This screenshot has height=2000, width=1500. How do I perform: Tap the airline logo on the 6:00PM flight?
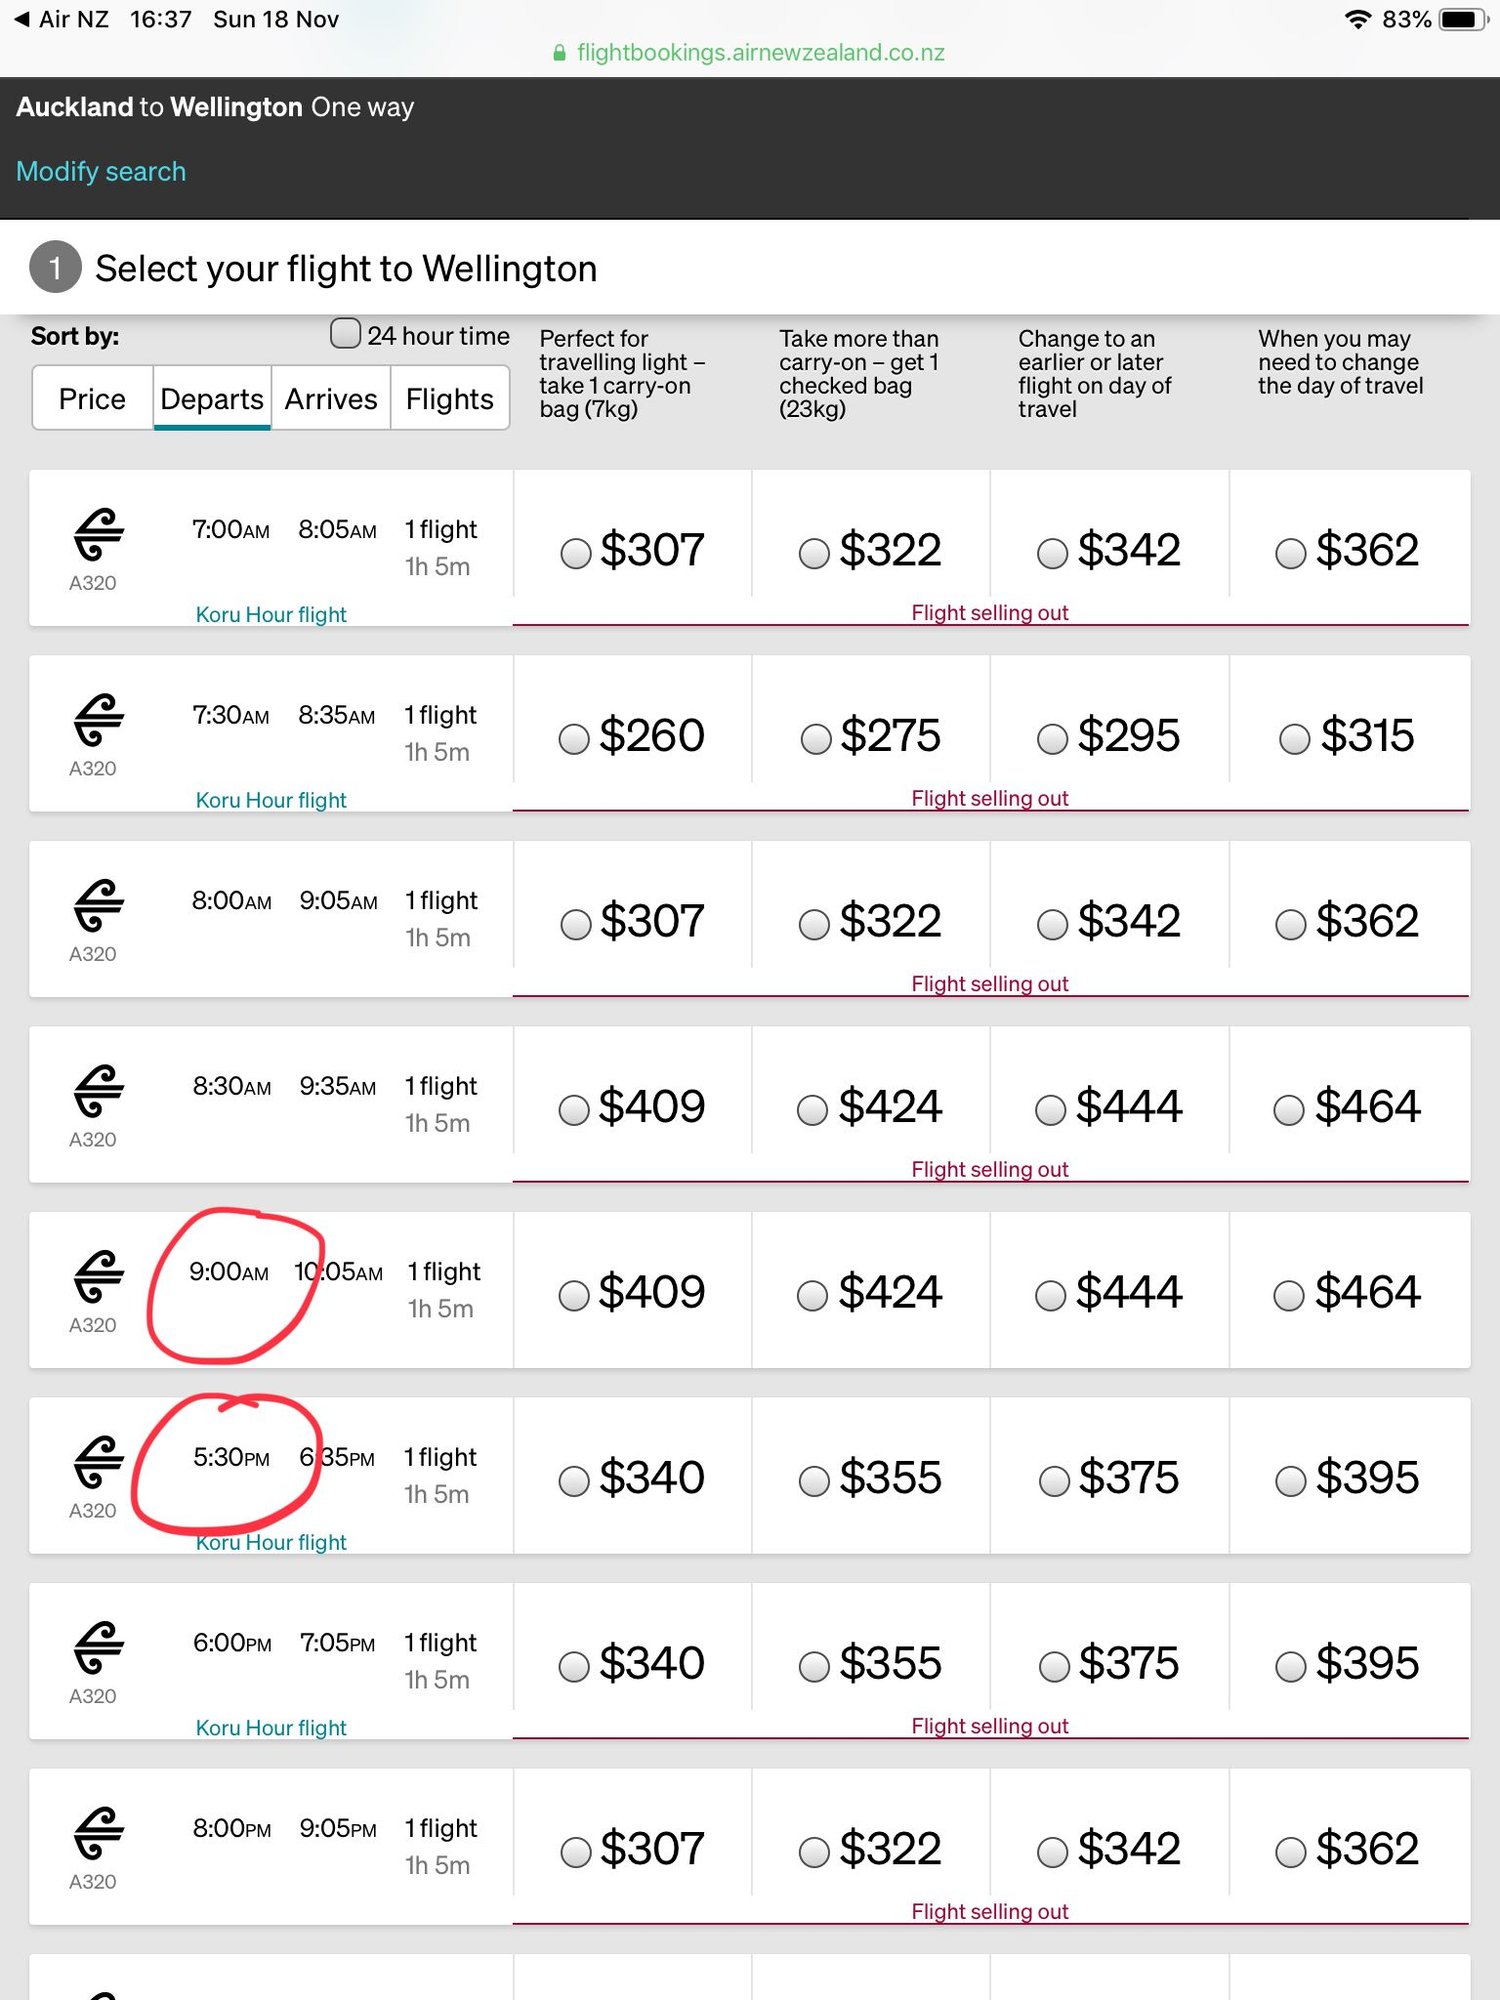pos(98,1647)
